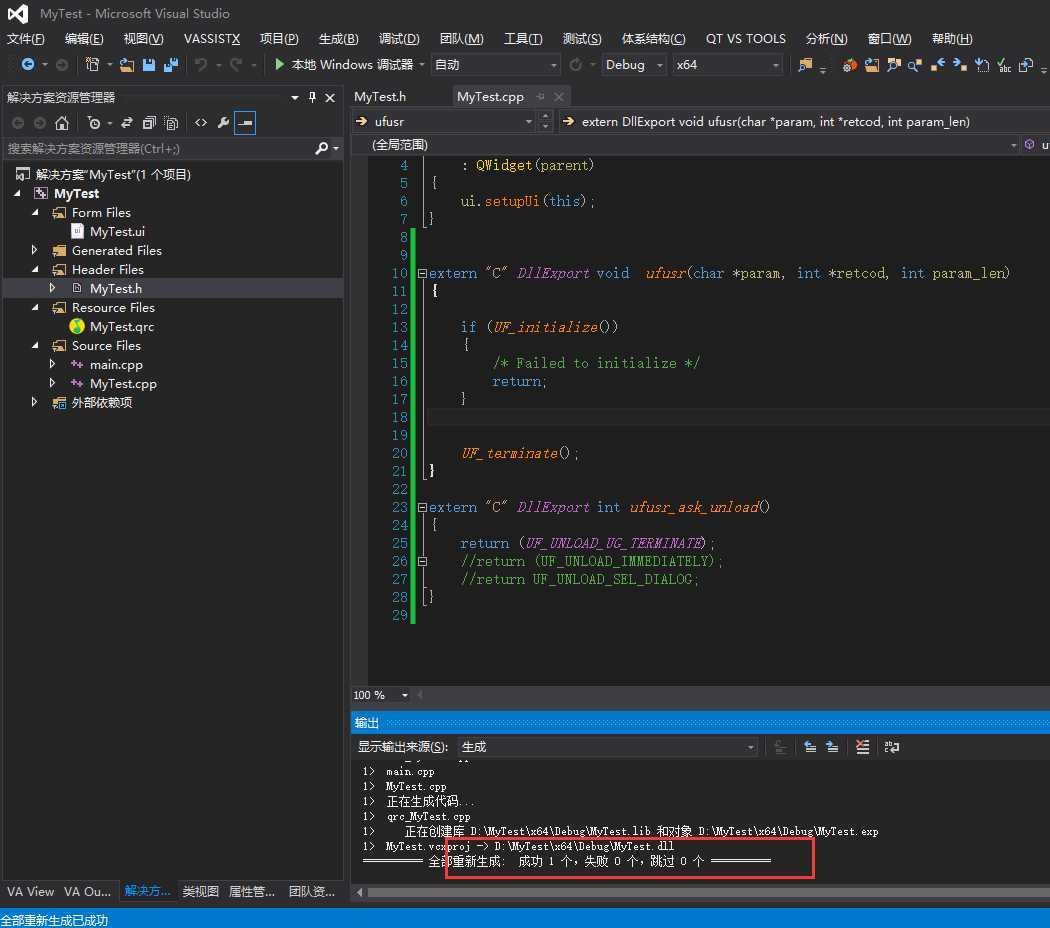Click go to previous message in Output

(810, 747)
